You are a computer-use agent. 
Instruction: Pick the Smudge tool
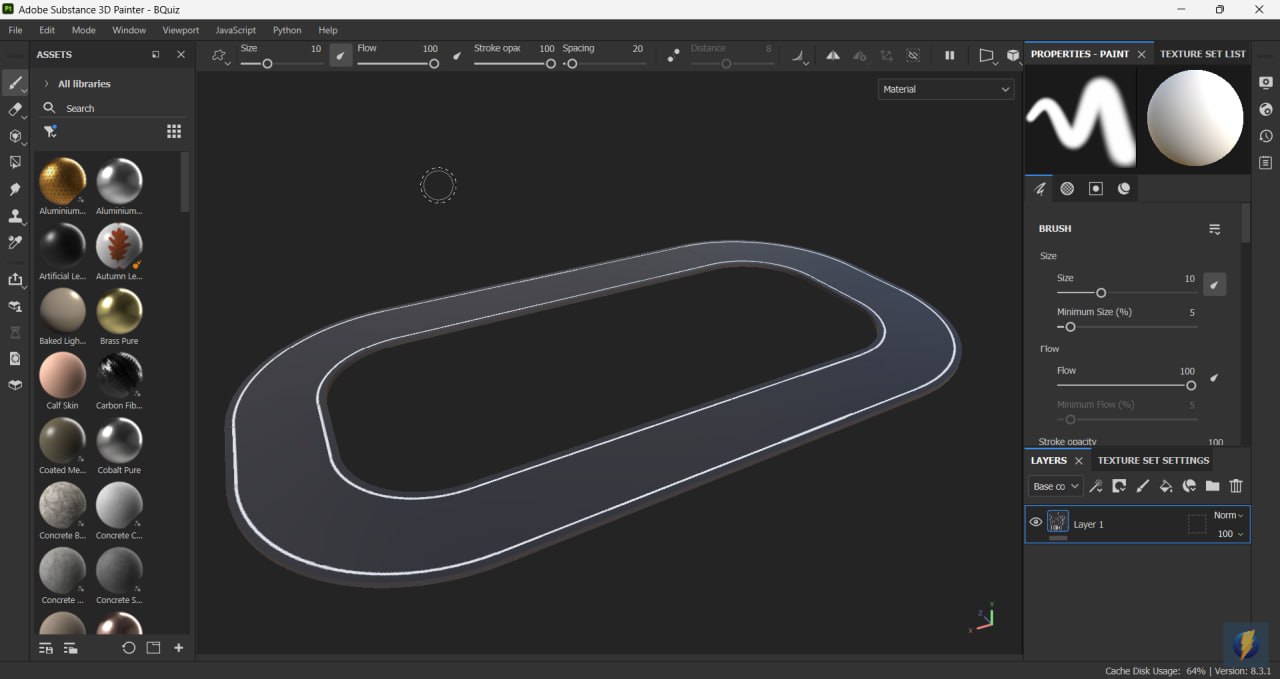pyautogui.click(x=15, y=189)
